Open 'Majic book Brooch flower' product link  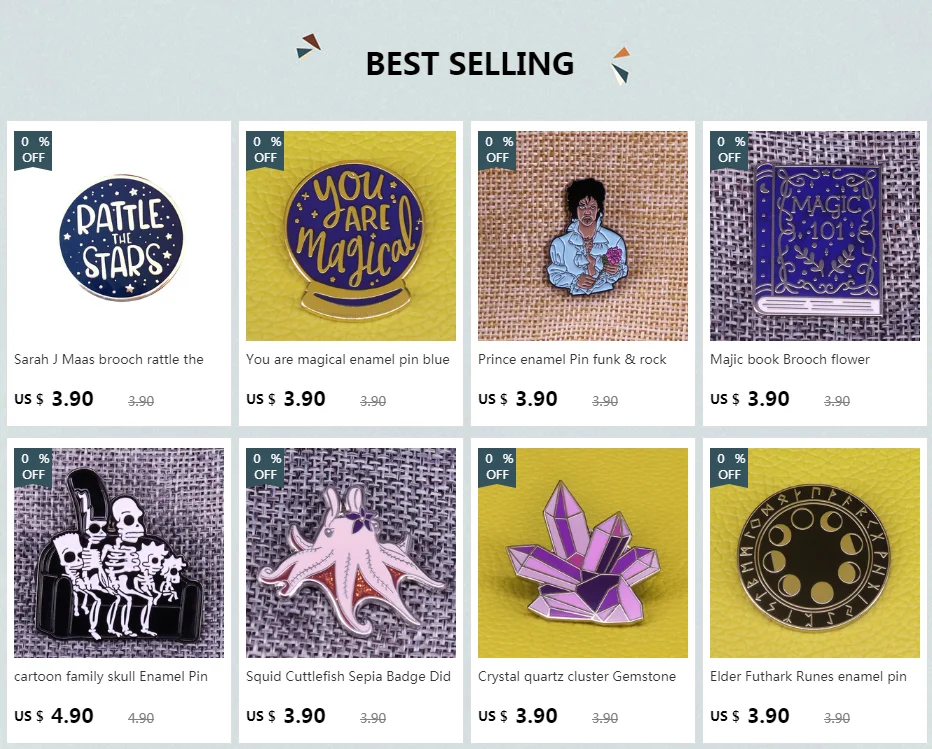click(790, 360)
